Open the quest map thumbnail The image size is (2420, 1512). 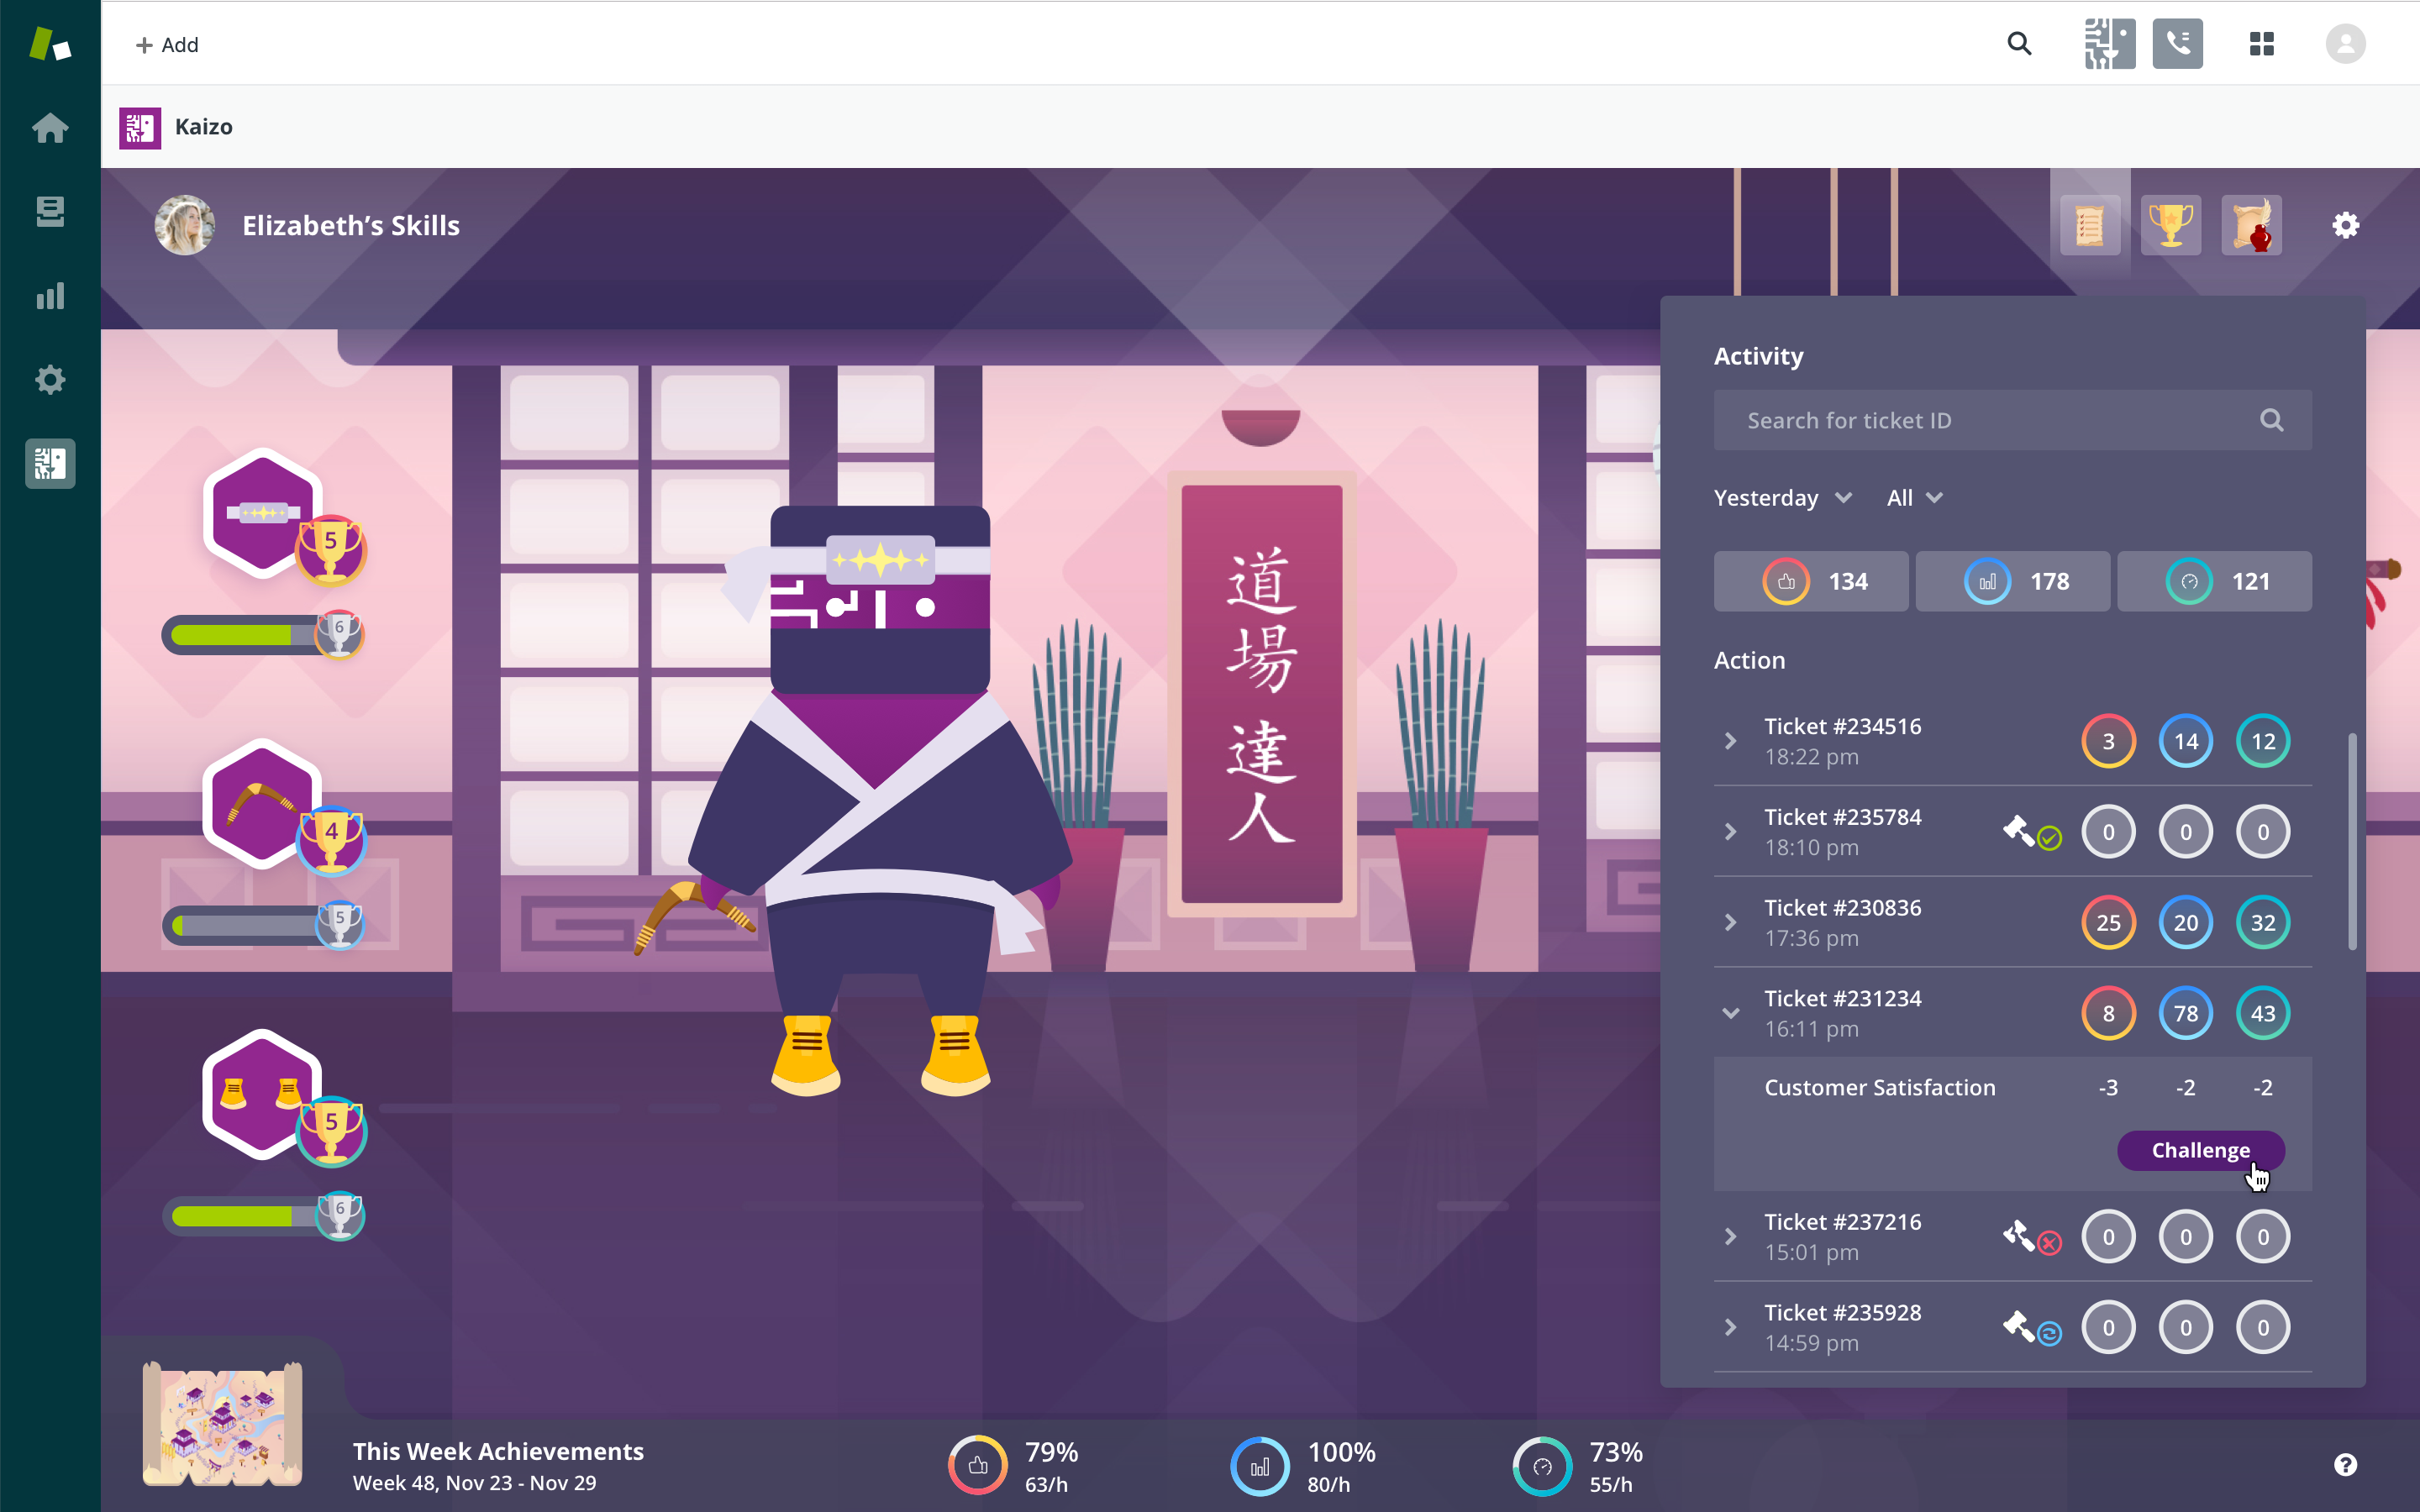tap(222, 1423)
